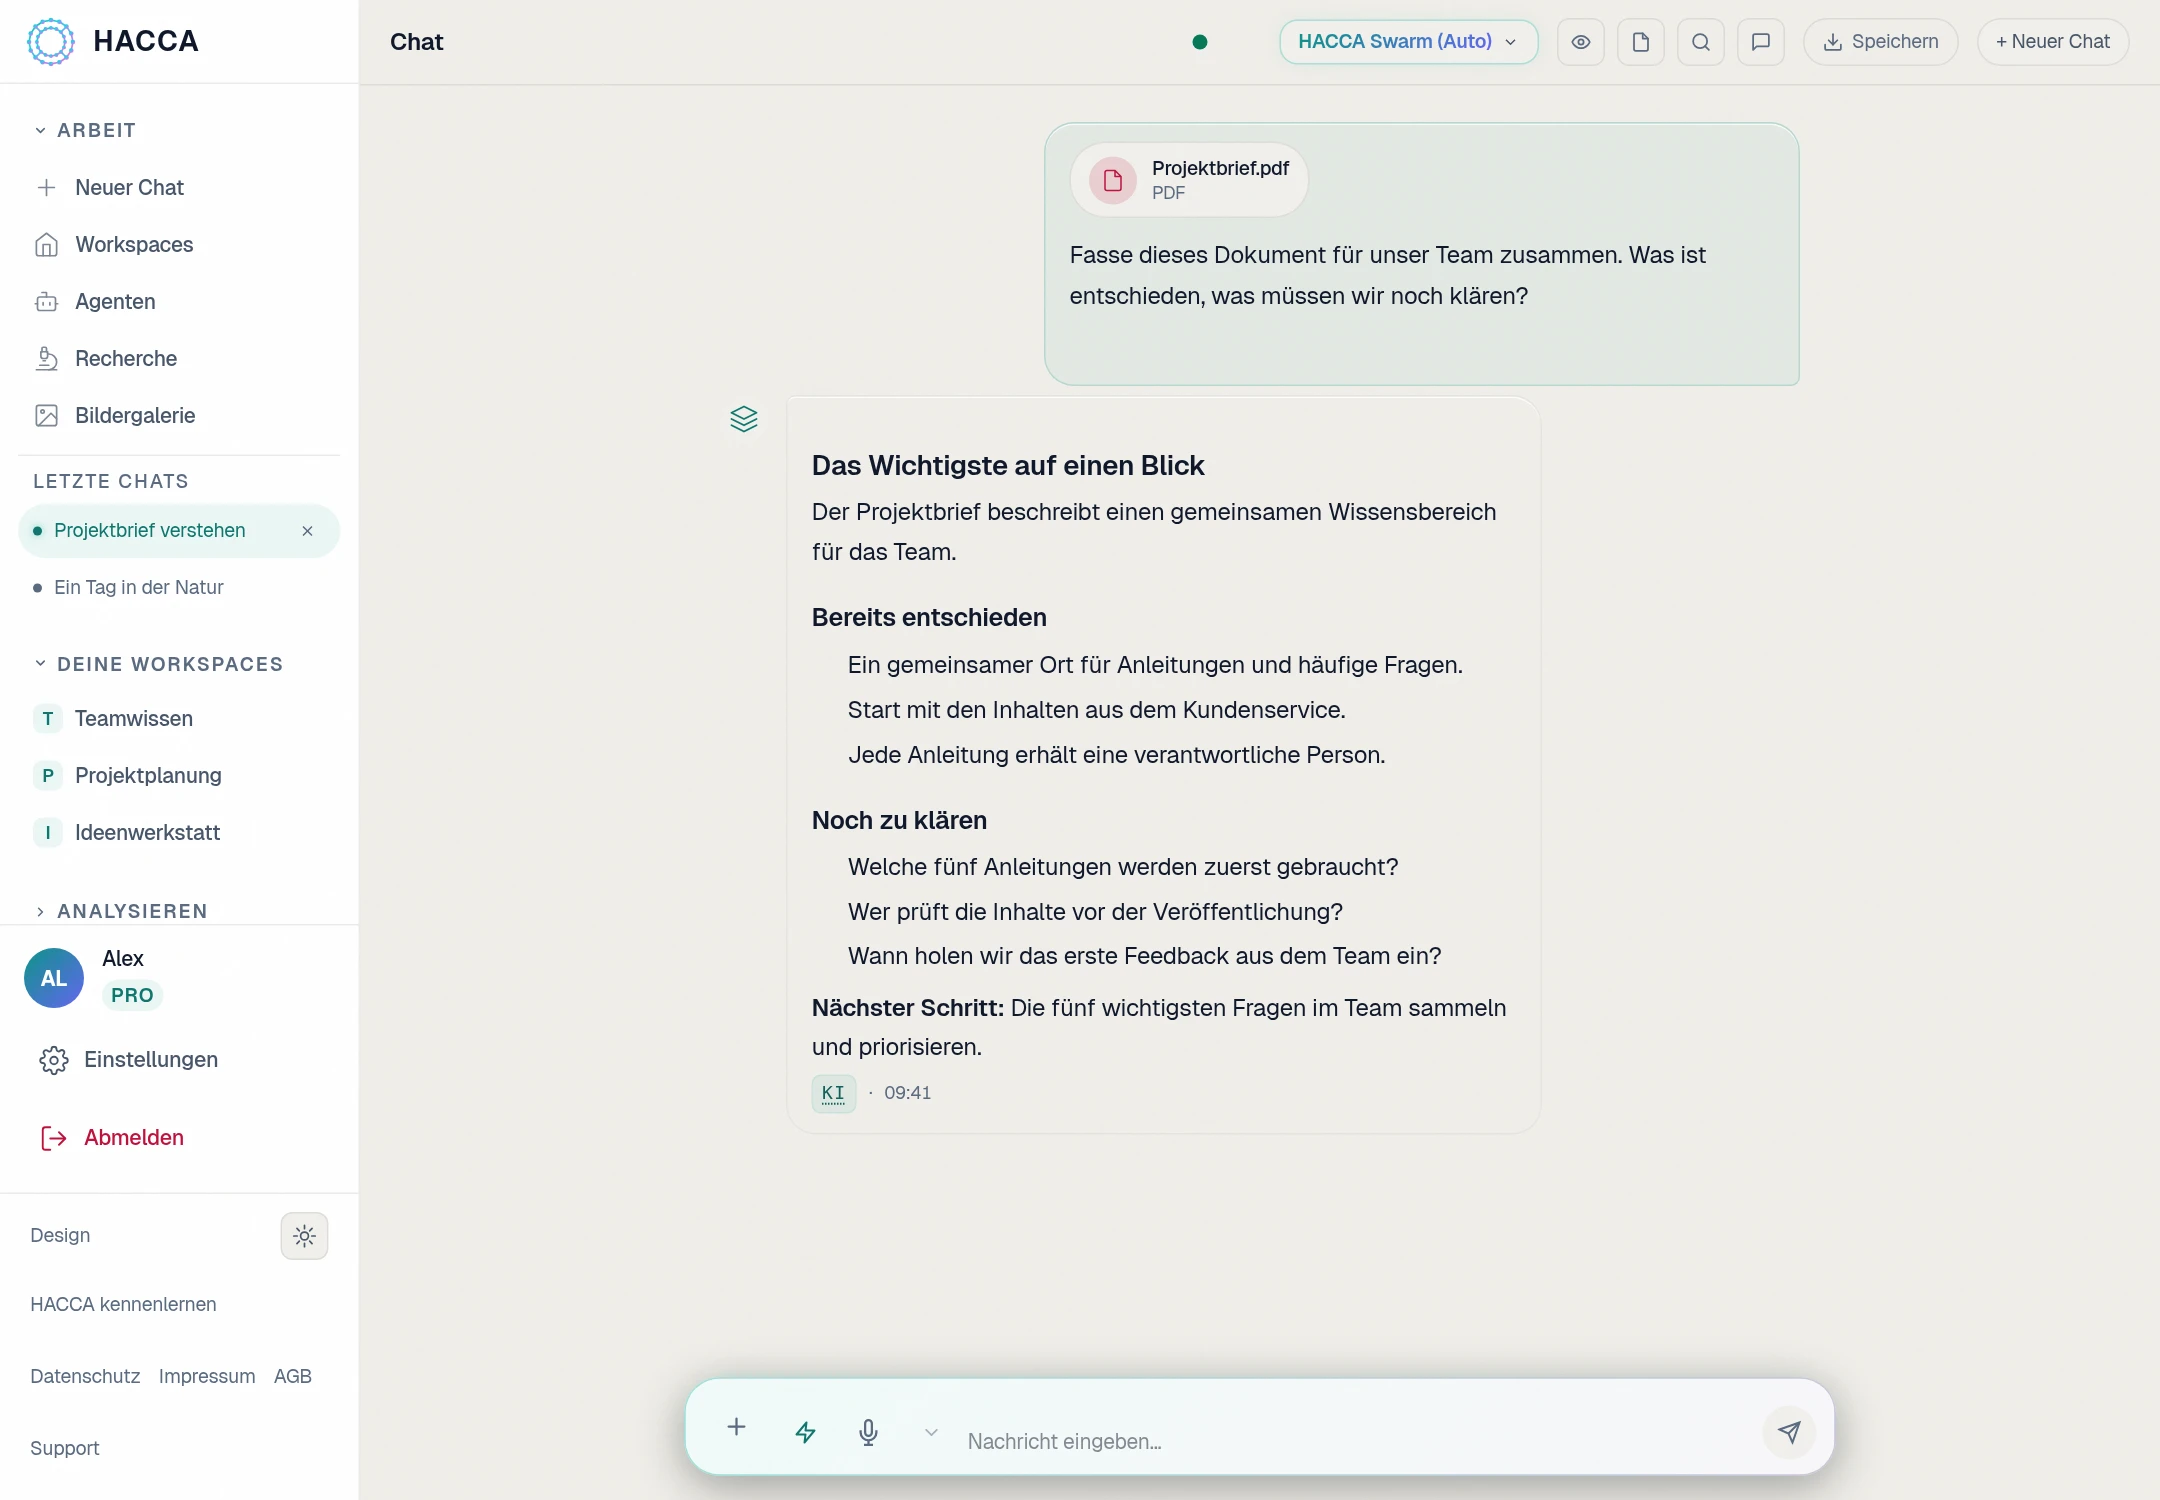
Task: Click the layers icon beside AI reply
Action: pyautogui.click(x=744, y=419)
